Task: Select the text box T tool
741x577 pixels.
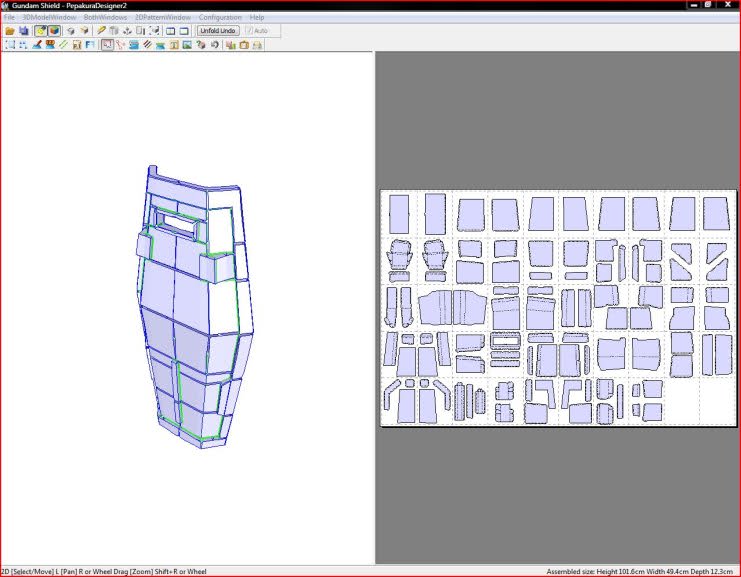Action: coord(174,45)
